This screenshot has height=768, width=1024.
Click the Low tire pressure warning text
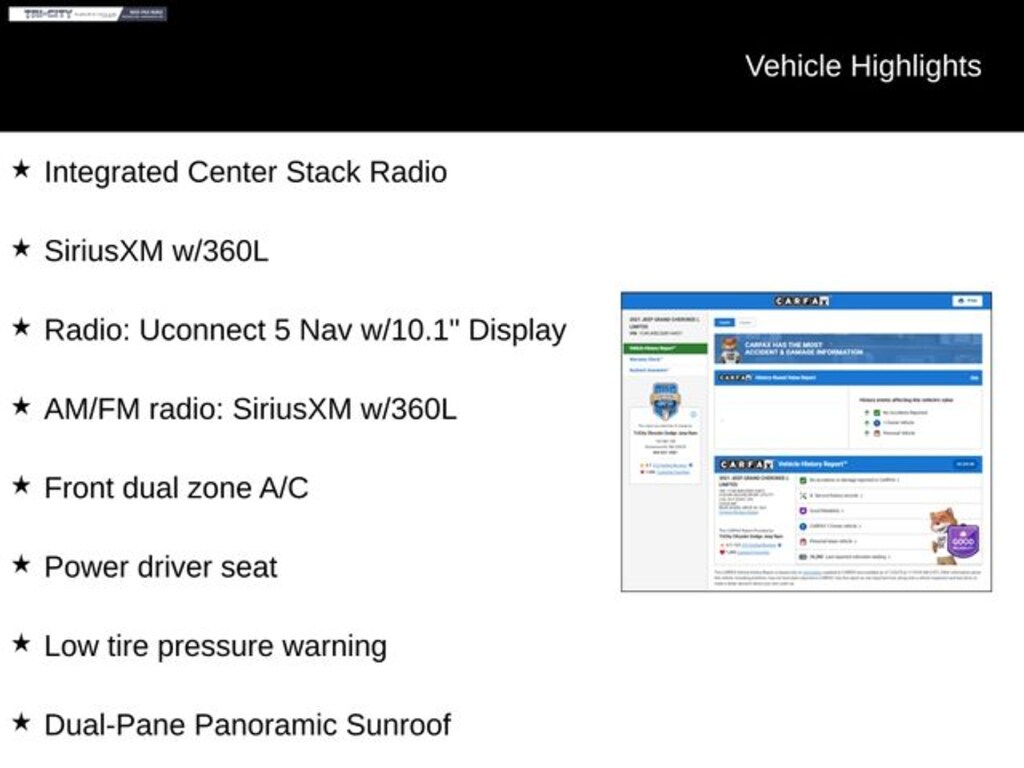215,646
